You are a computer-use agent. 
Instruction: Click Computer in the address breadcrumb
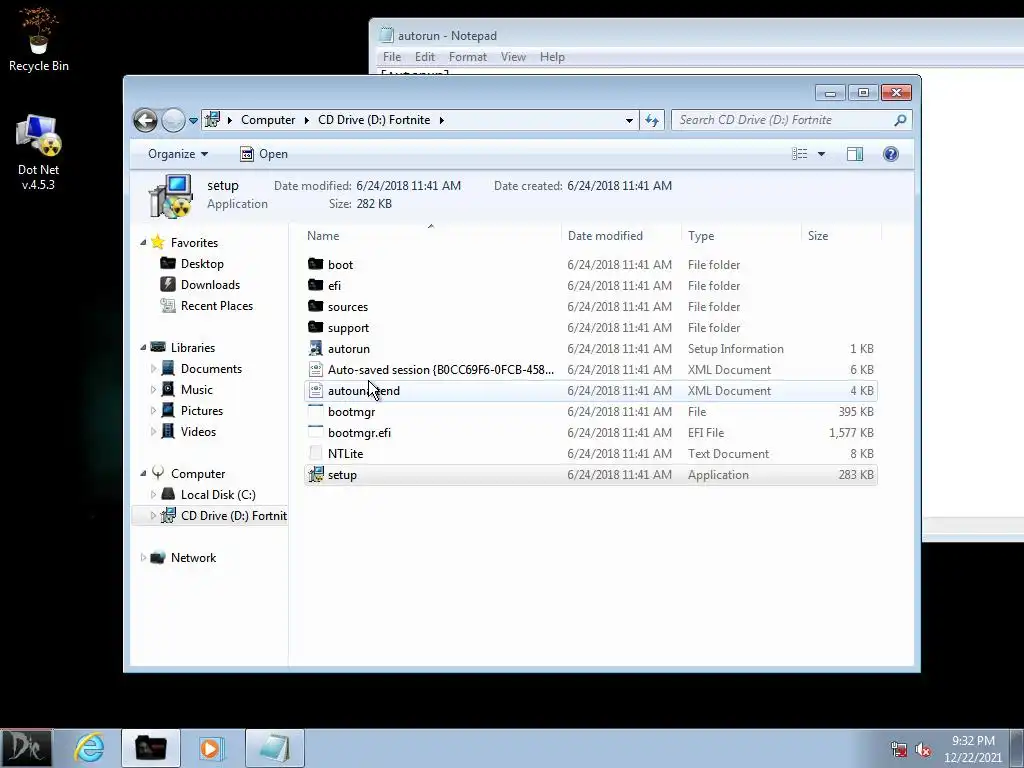click(x=268, y=120)
